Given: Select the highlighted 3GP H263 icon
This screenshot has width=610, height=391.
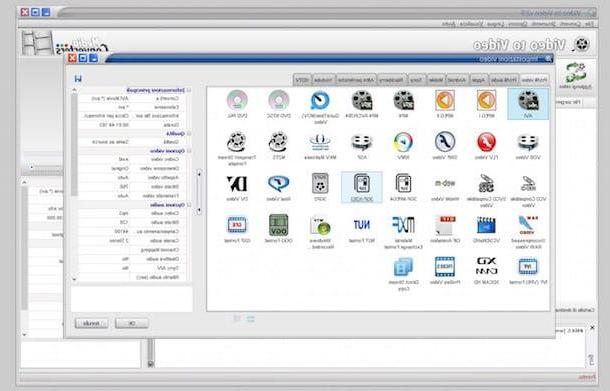Looking at the screenshot, I should pyautogui.click(x=362, y=187).
